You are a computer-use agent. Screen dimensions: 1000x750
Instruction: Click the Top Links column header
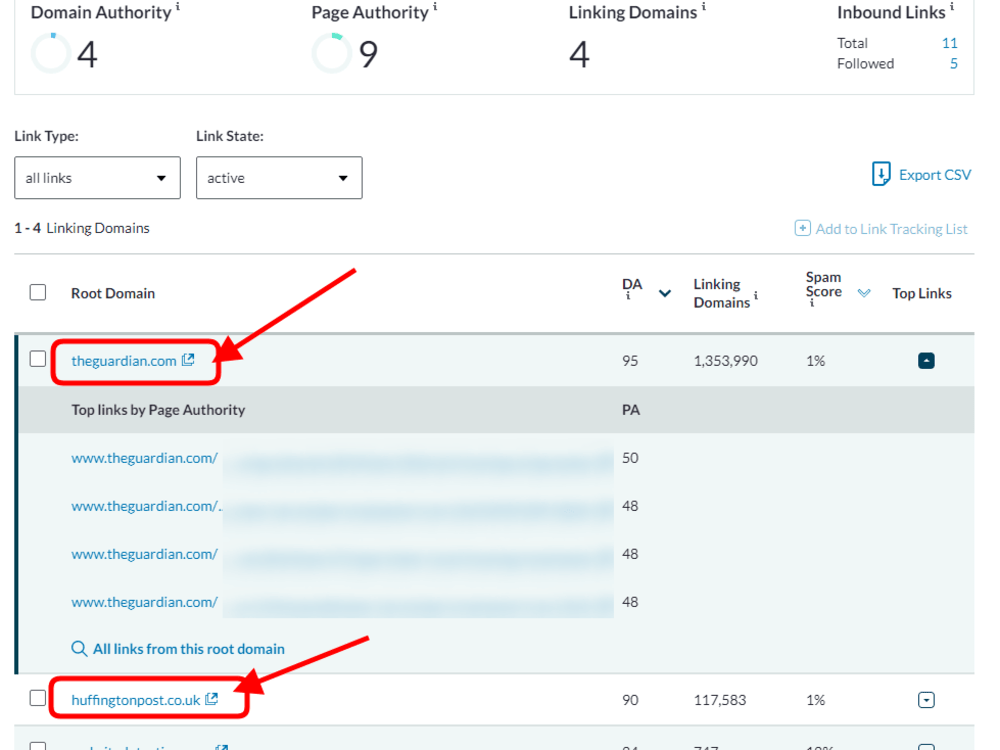pyautogui.click(x=922, y=293)
